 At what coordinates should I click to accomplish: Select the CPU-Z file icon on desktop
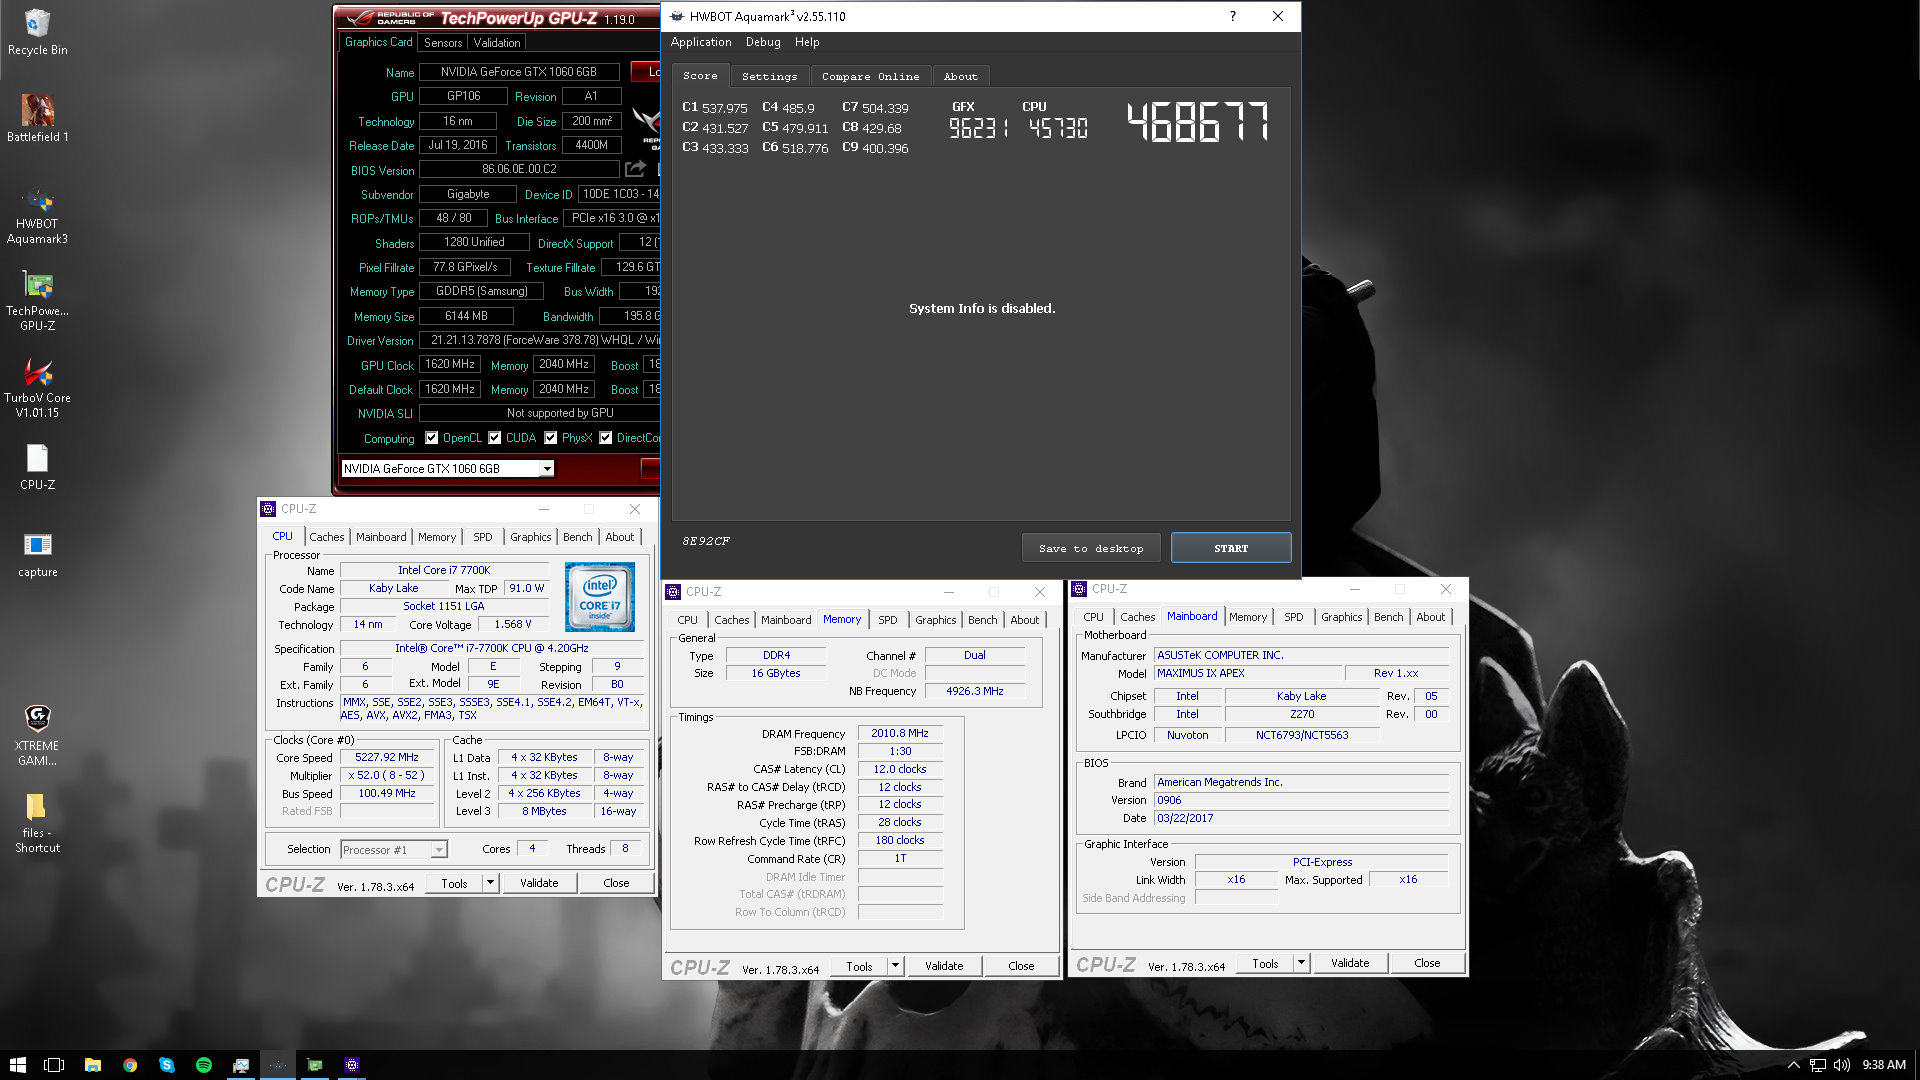tap(37, 467)
